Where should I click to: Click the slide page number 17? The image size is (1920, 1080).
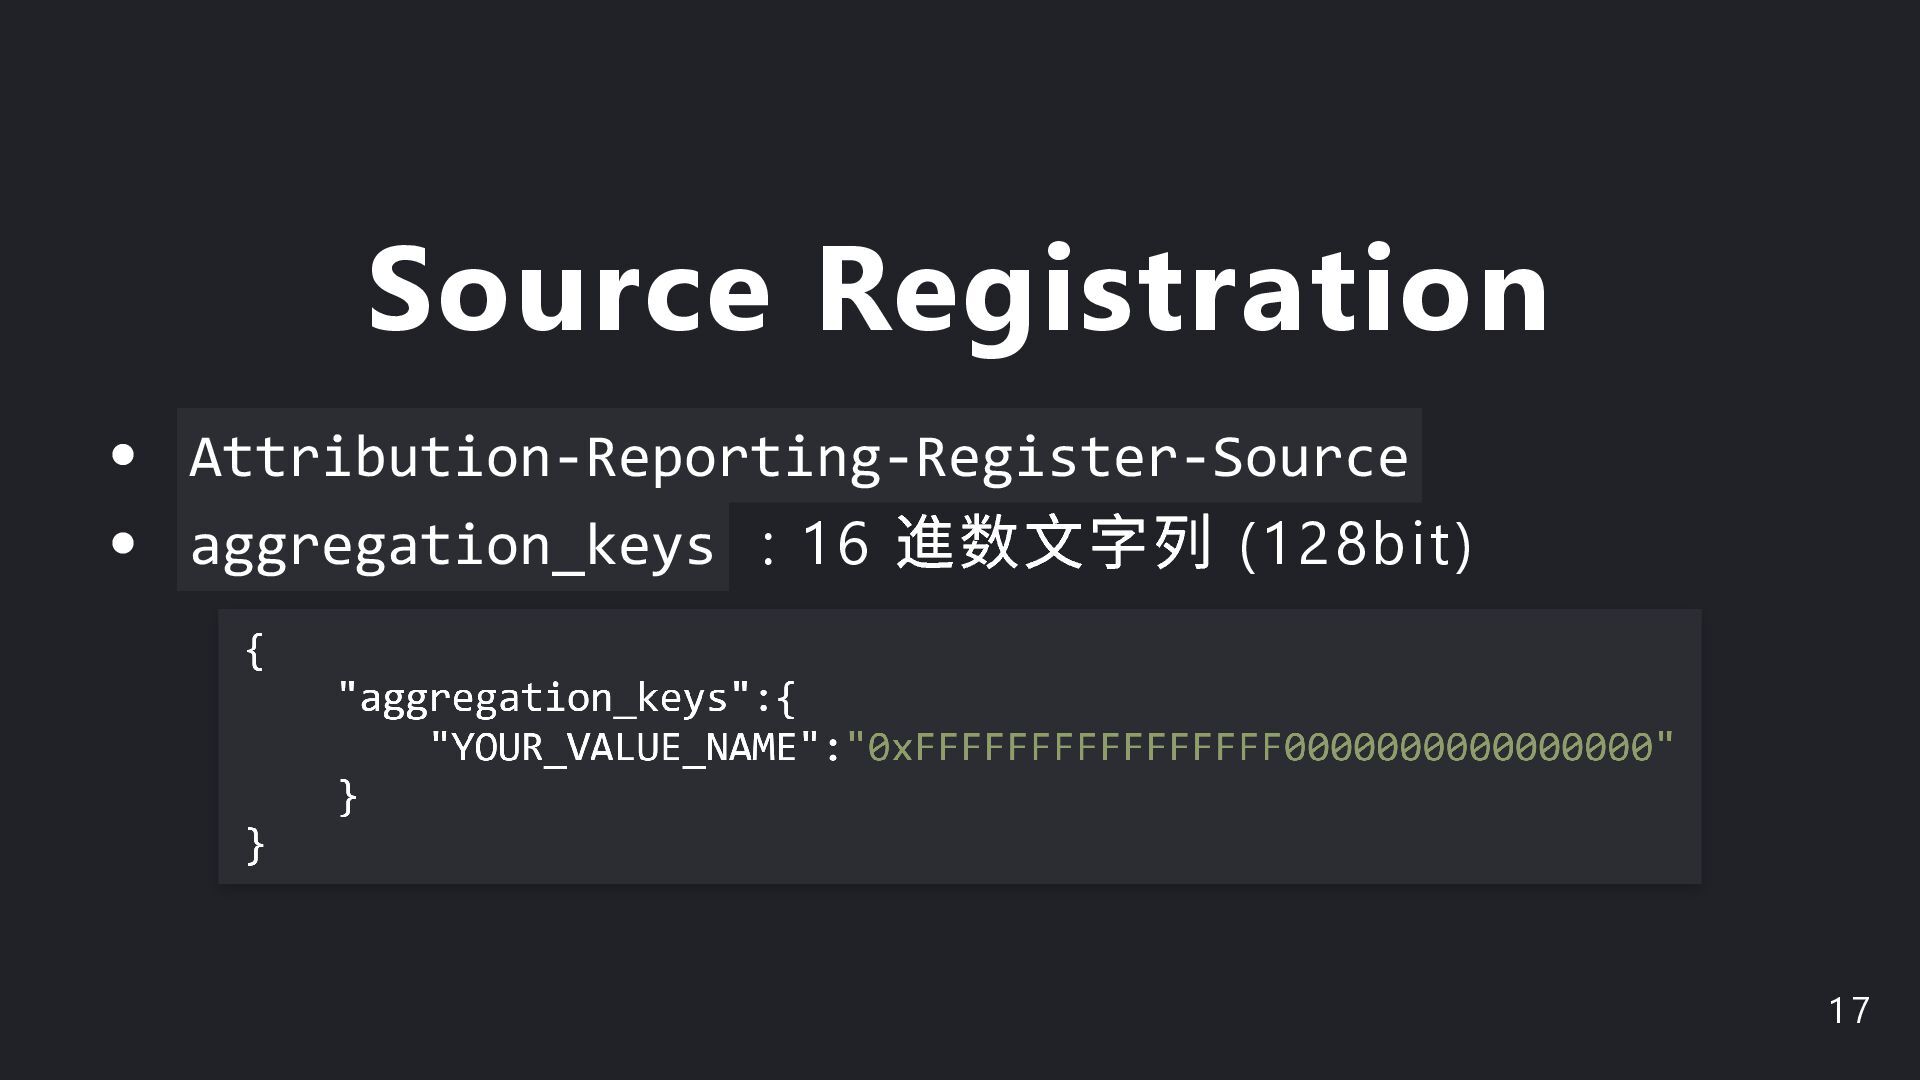pyautogui.click(x=1848, y=1011)
